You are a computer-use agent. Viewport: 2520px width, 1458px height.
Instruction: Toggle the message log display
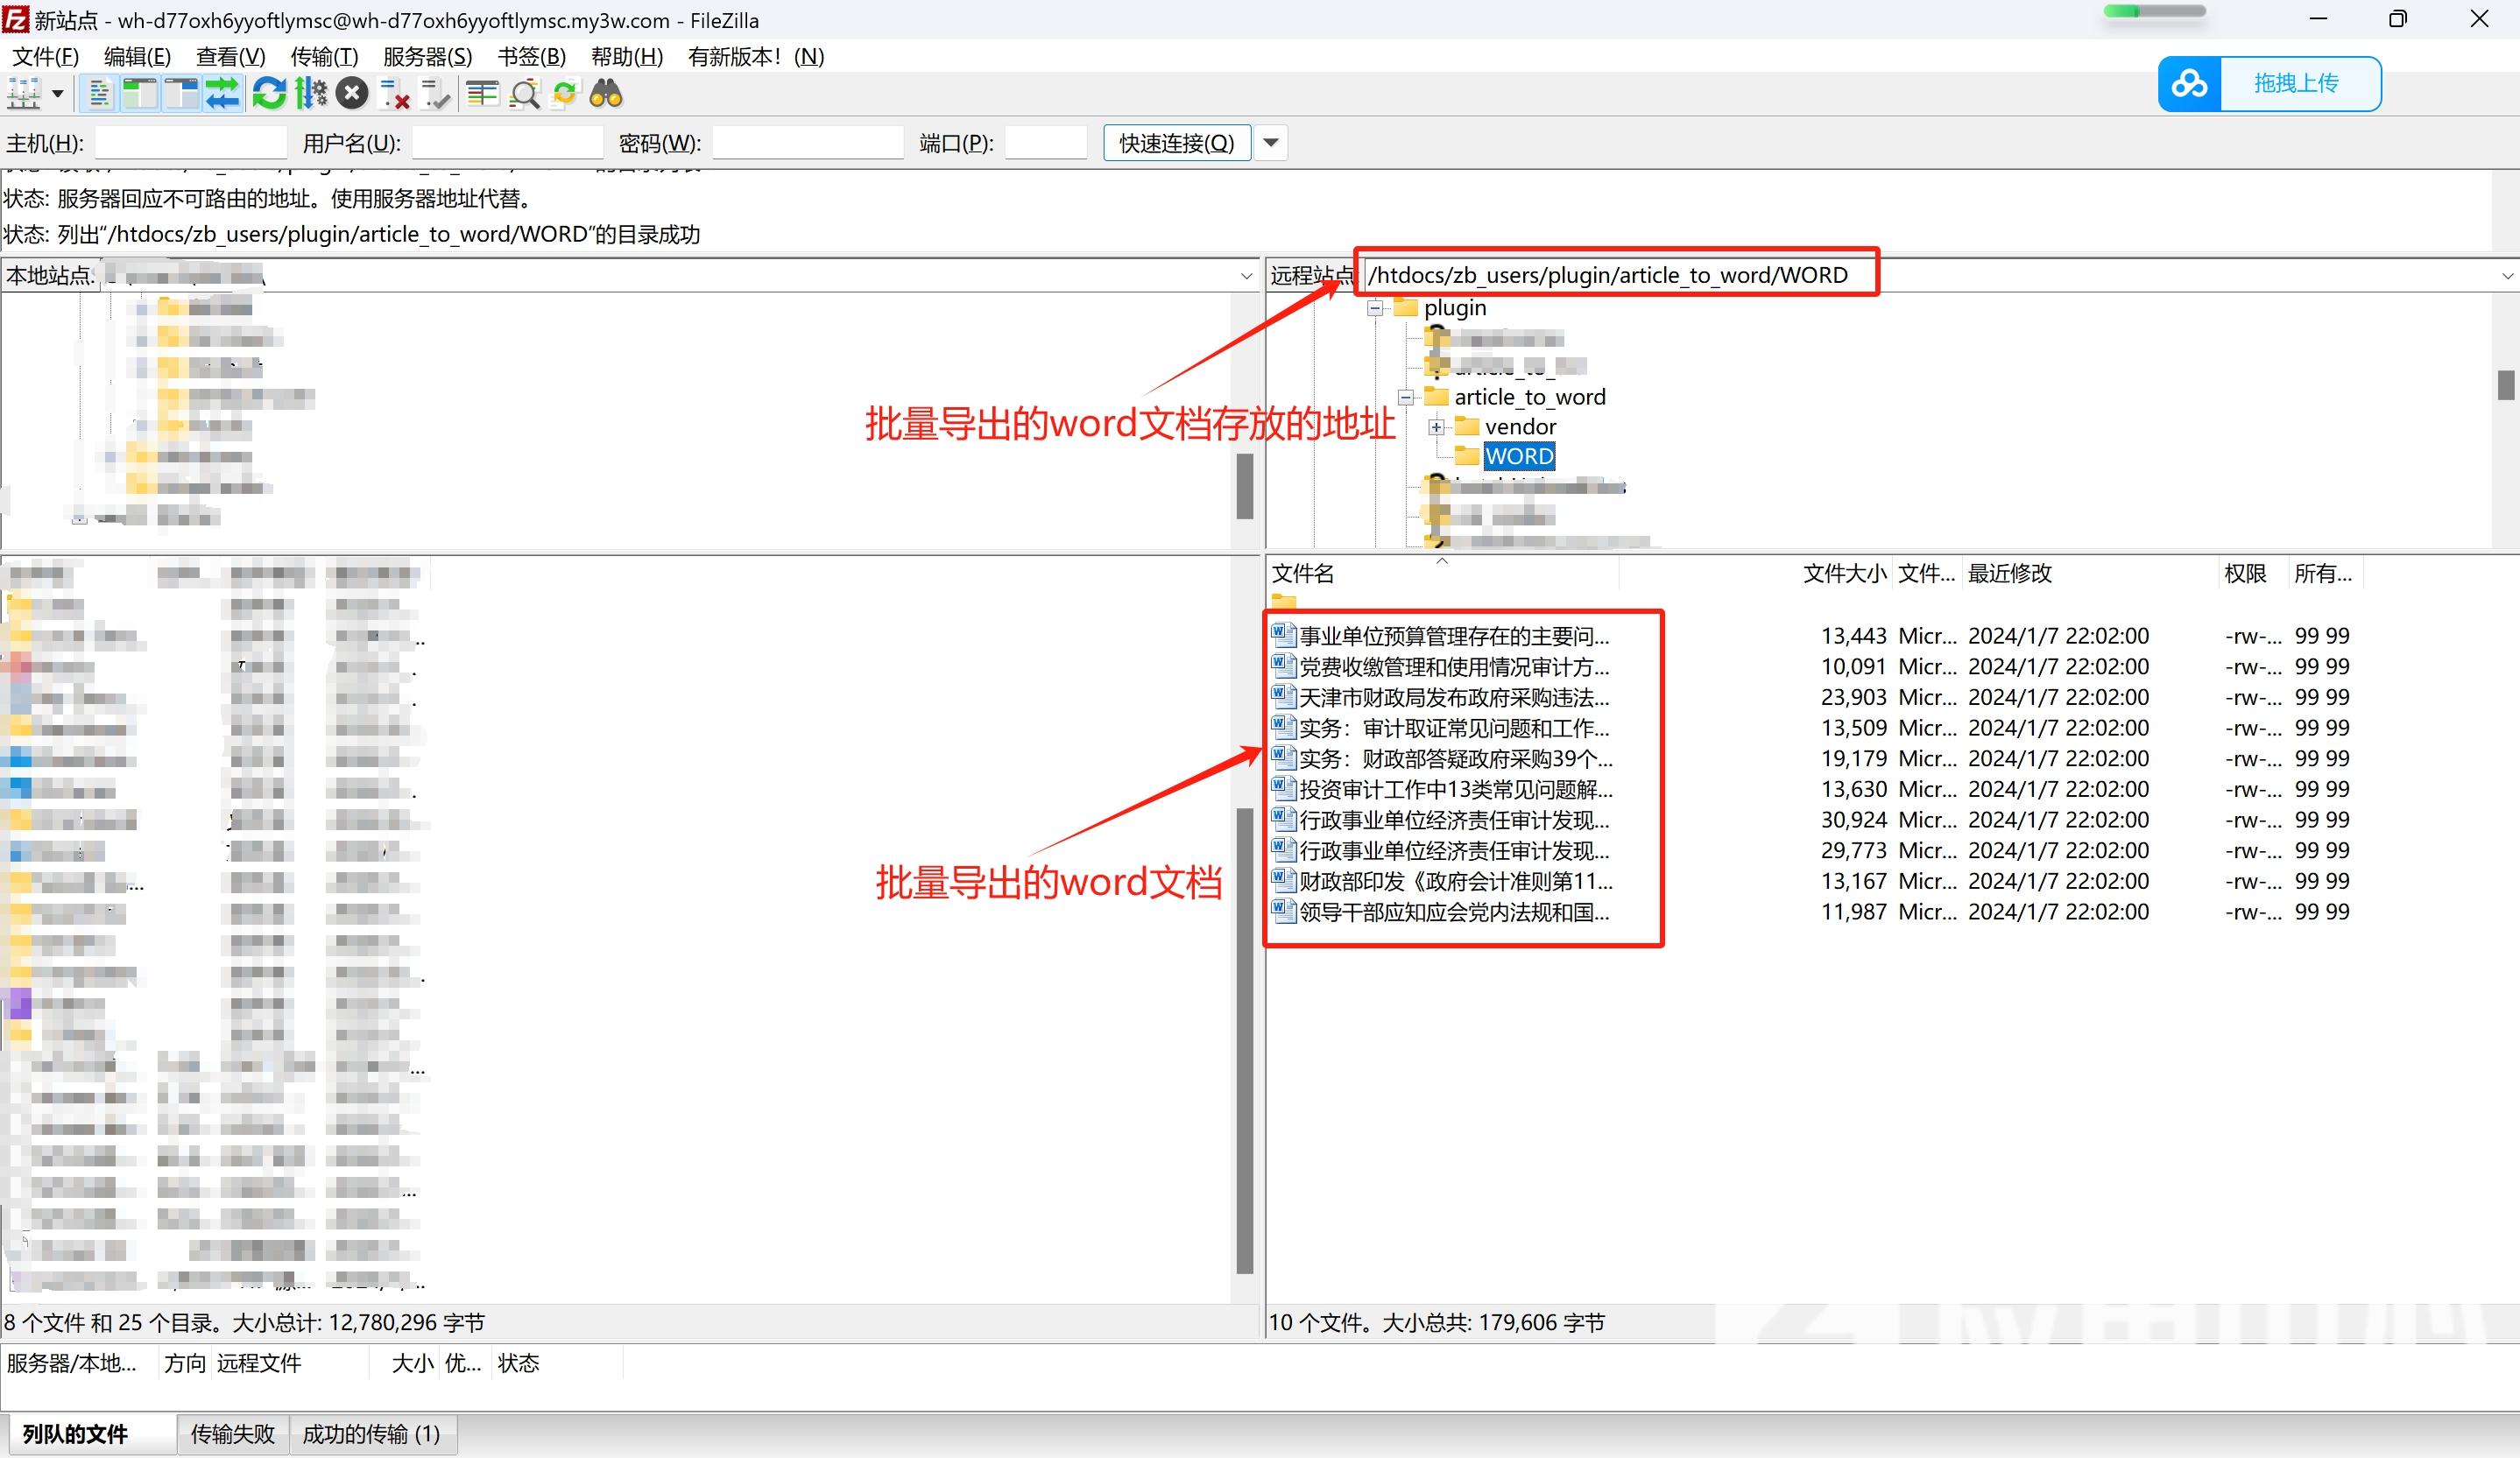[99, 94]
